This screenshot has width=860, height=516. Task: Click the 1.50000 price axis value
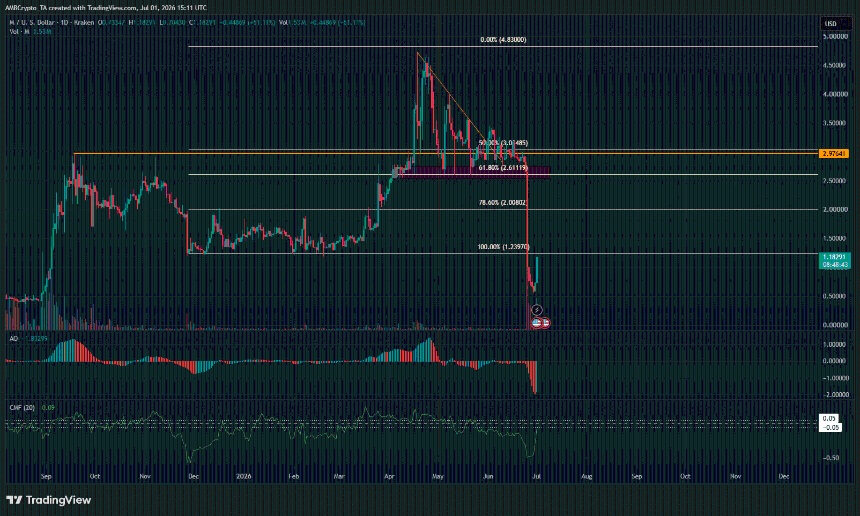(835, 239)
